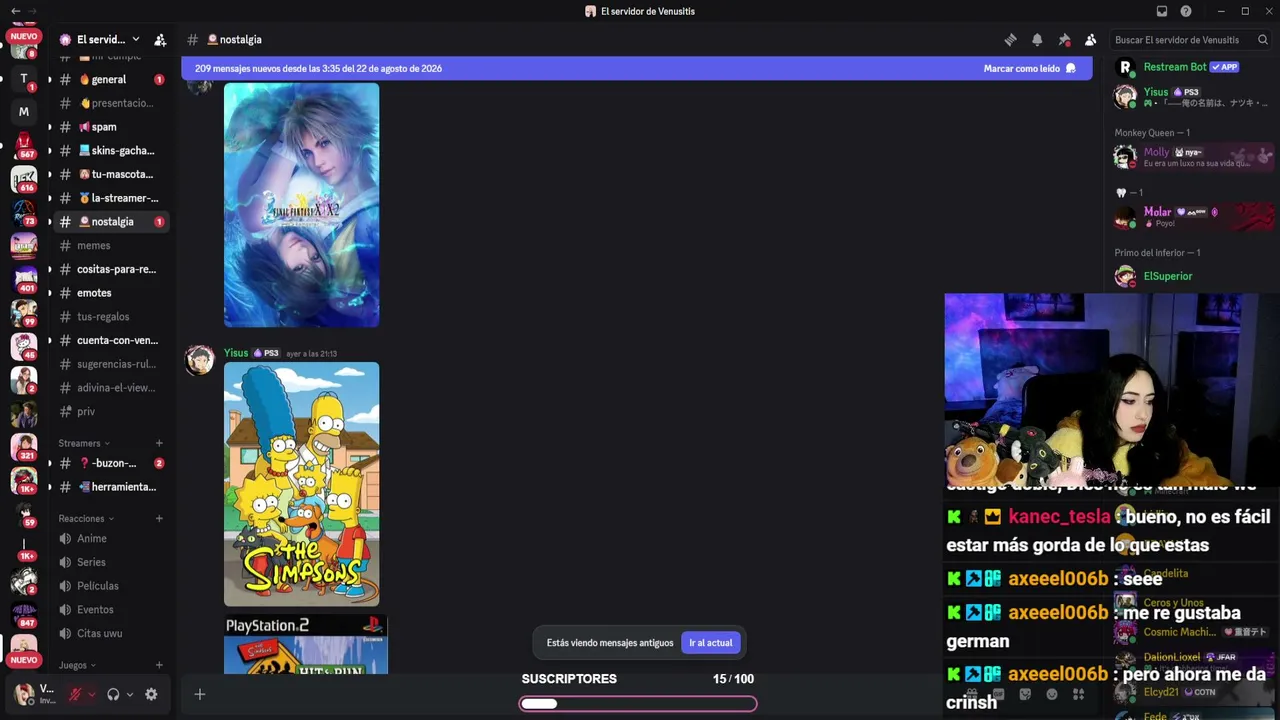Open The Simpsons image attachment

(301, 484)
